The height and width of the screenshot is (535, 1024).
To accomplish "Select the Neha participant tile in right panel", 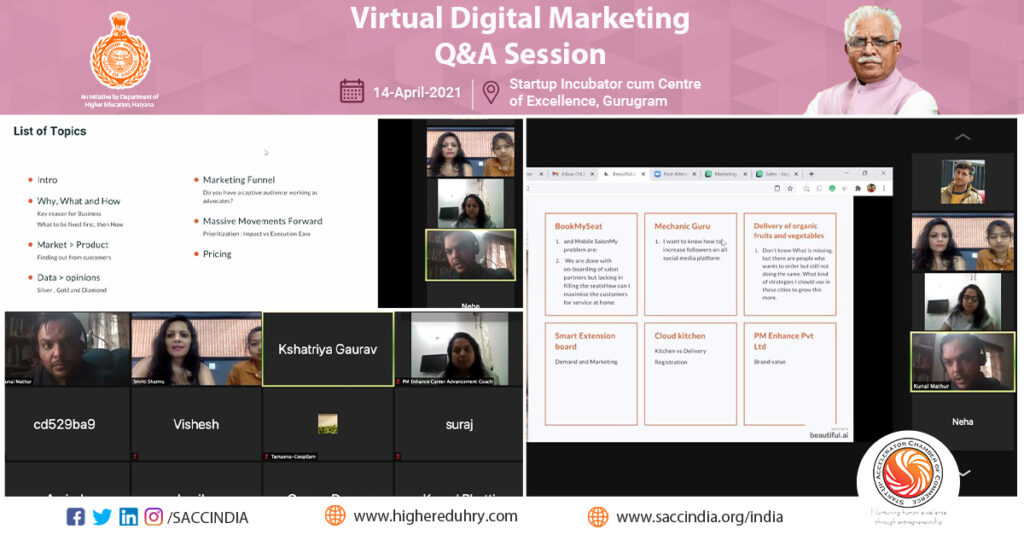I will pyautogui.click(x=963, y=421).
